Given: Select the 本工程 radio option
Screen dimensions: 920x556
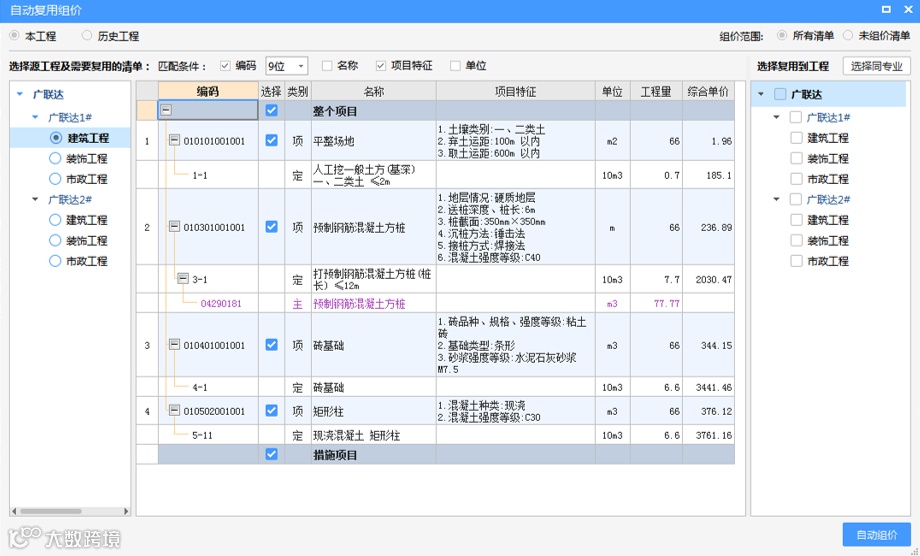Looking at the screenshot, I should click(x=15, y=36).
